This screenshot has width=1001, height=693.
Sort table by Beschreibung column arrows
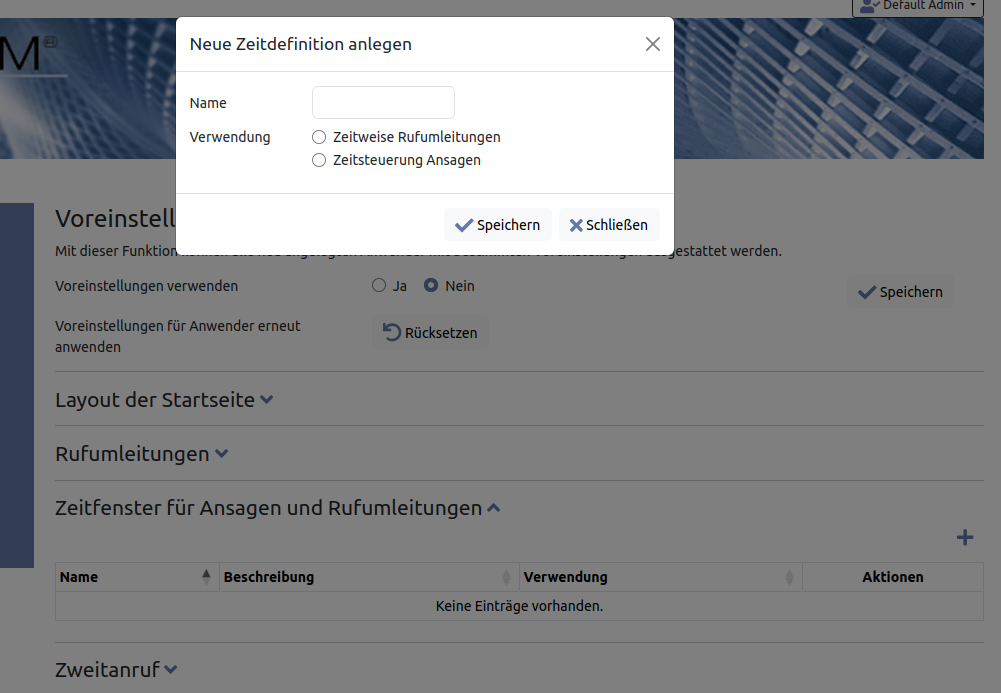pos(506,577)
